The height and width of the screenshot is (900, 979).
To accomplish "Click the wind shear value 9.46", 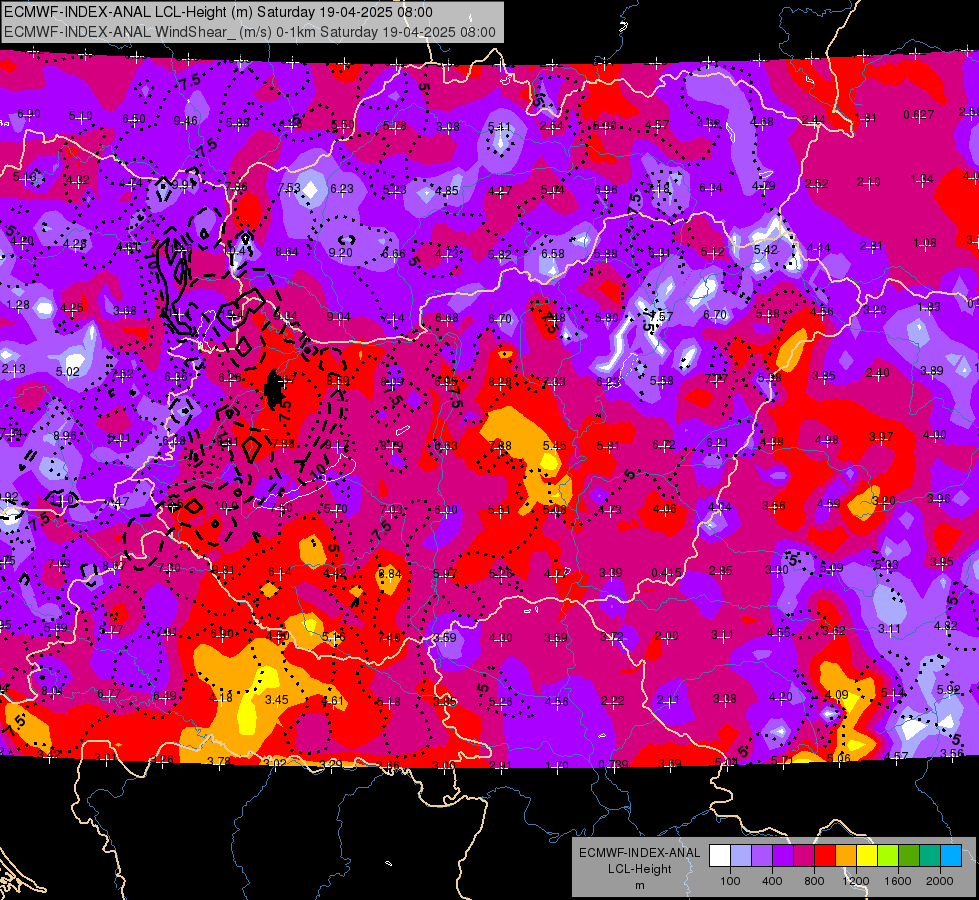I will [185, 121].
